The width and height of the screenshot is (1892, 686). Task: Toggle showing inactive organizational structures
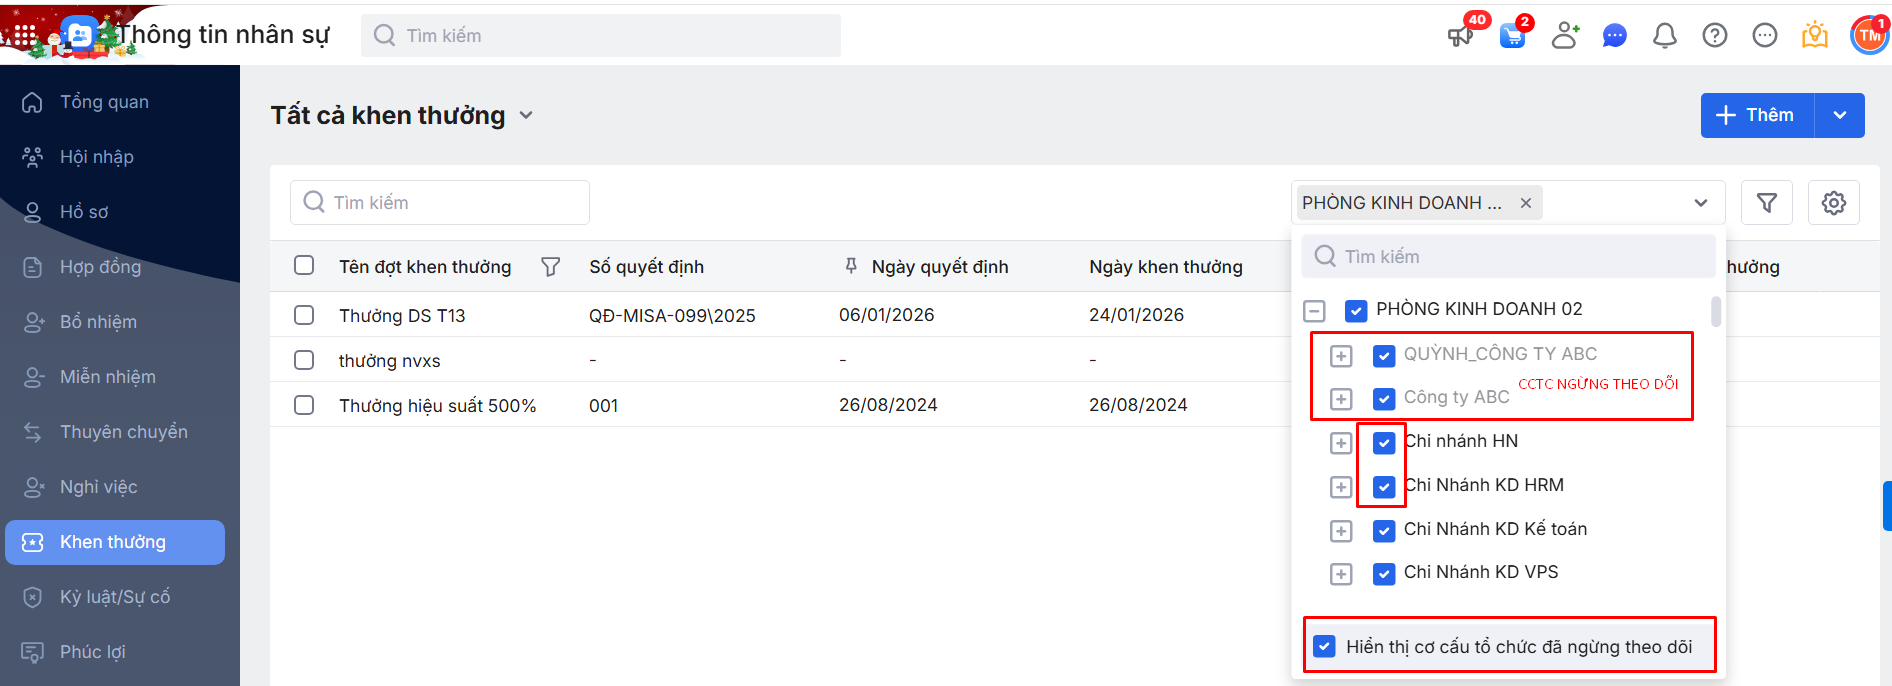click(x=1324, y=646)
